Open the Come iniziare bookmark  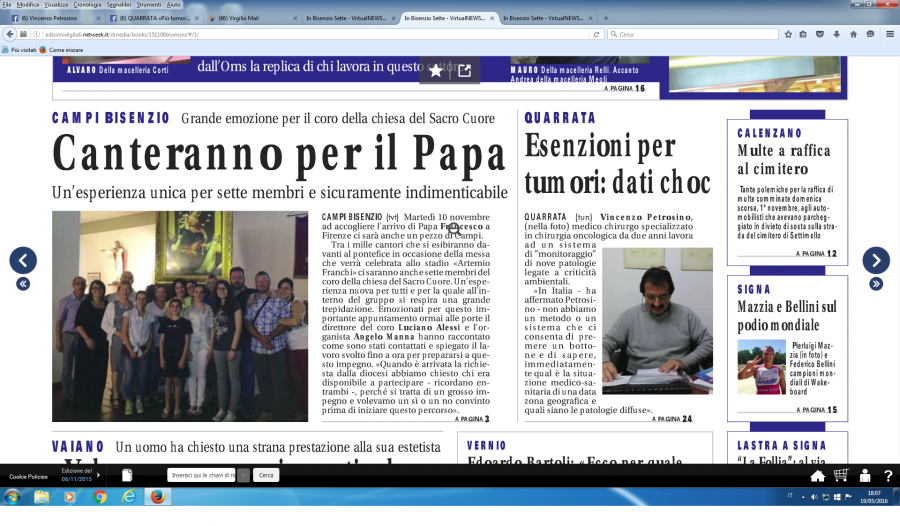(x=61, y=50)
